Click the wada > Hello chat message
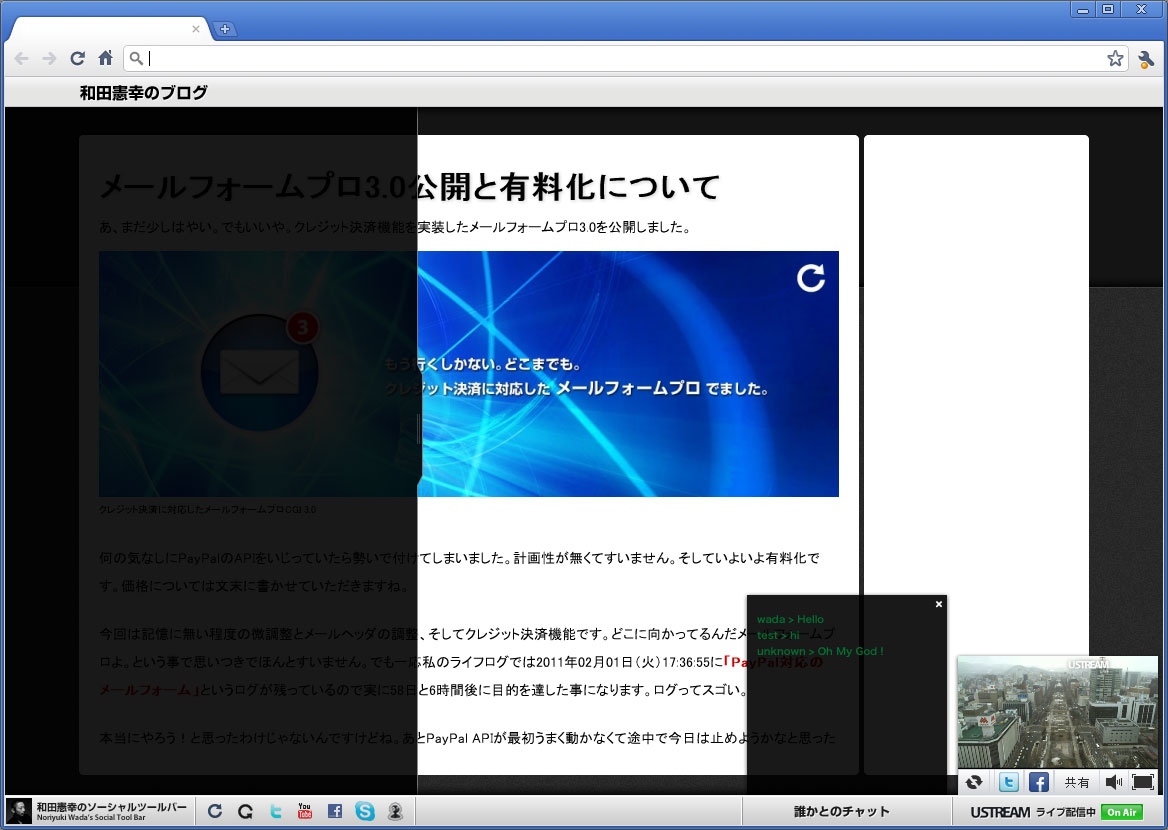Viewport: 1168px width, 830px height. [x=790, y=619]
